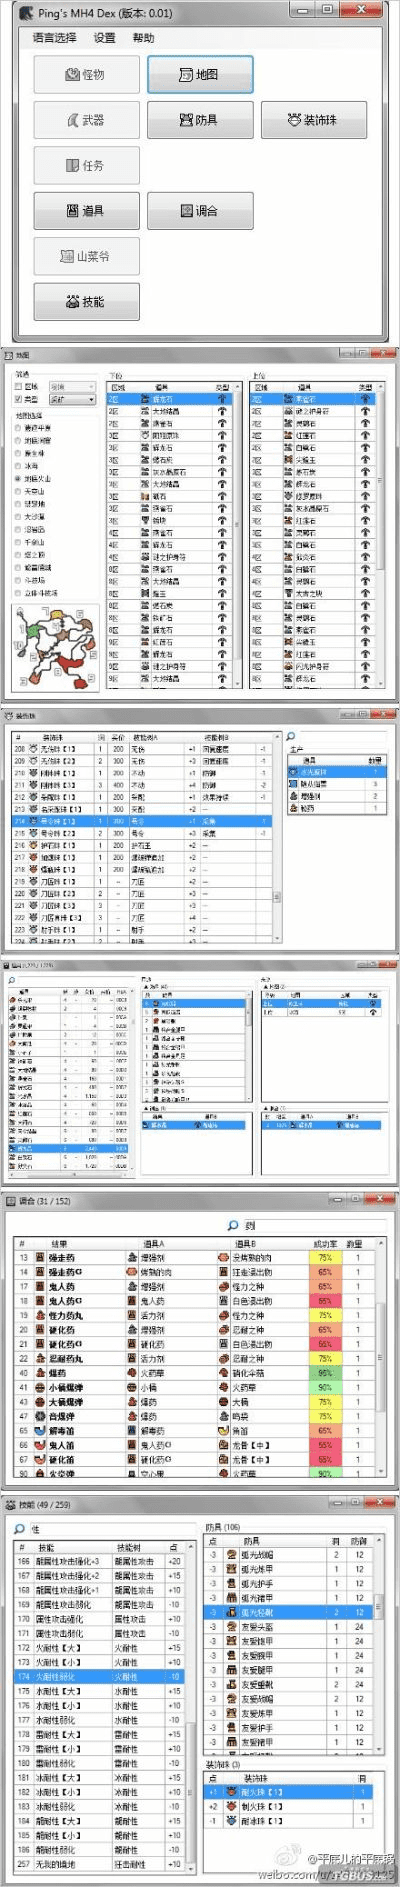400x1887 pixels.
Task: Select the 天空山 map radio button
Action: (x=17, y=491)
